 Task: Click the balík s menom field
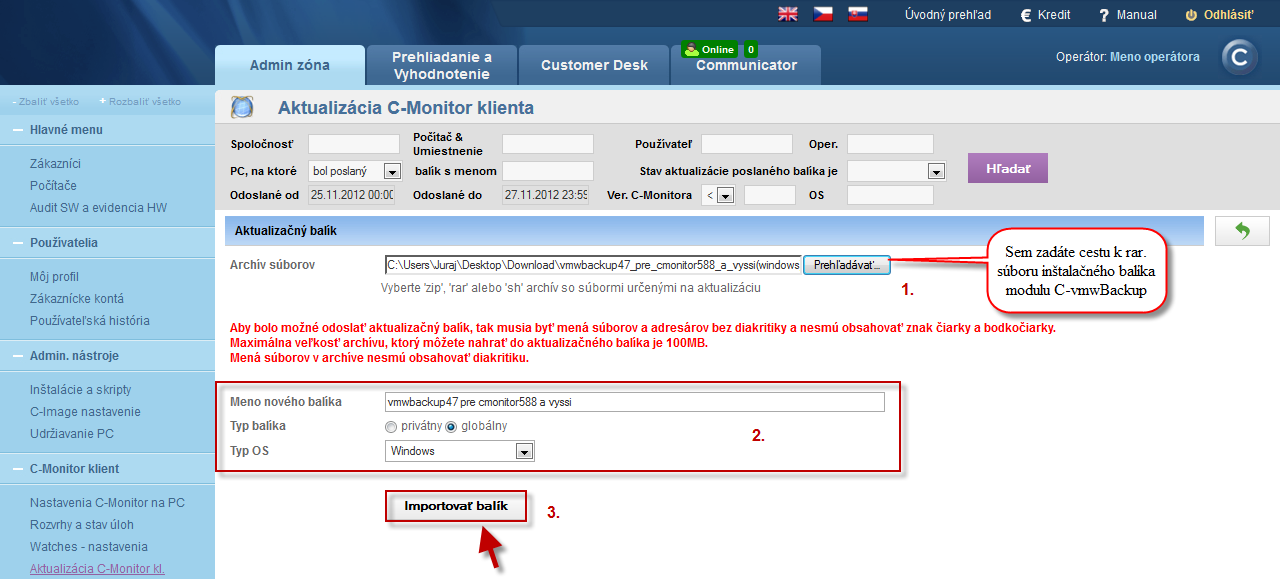coord(548,171)
